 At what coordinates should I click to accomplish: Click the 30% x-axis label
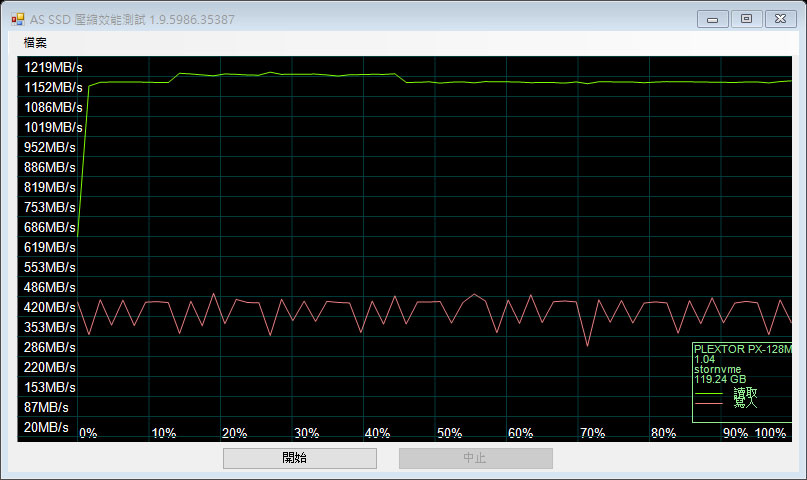[x=307, y=433]
